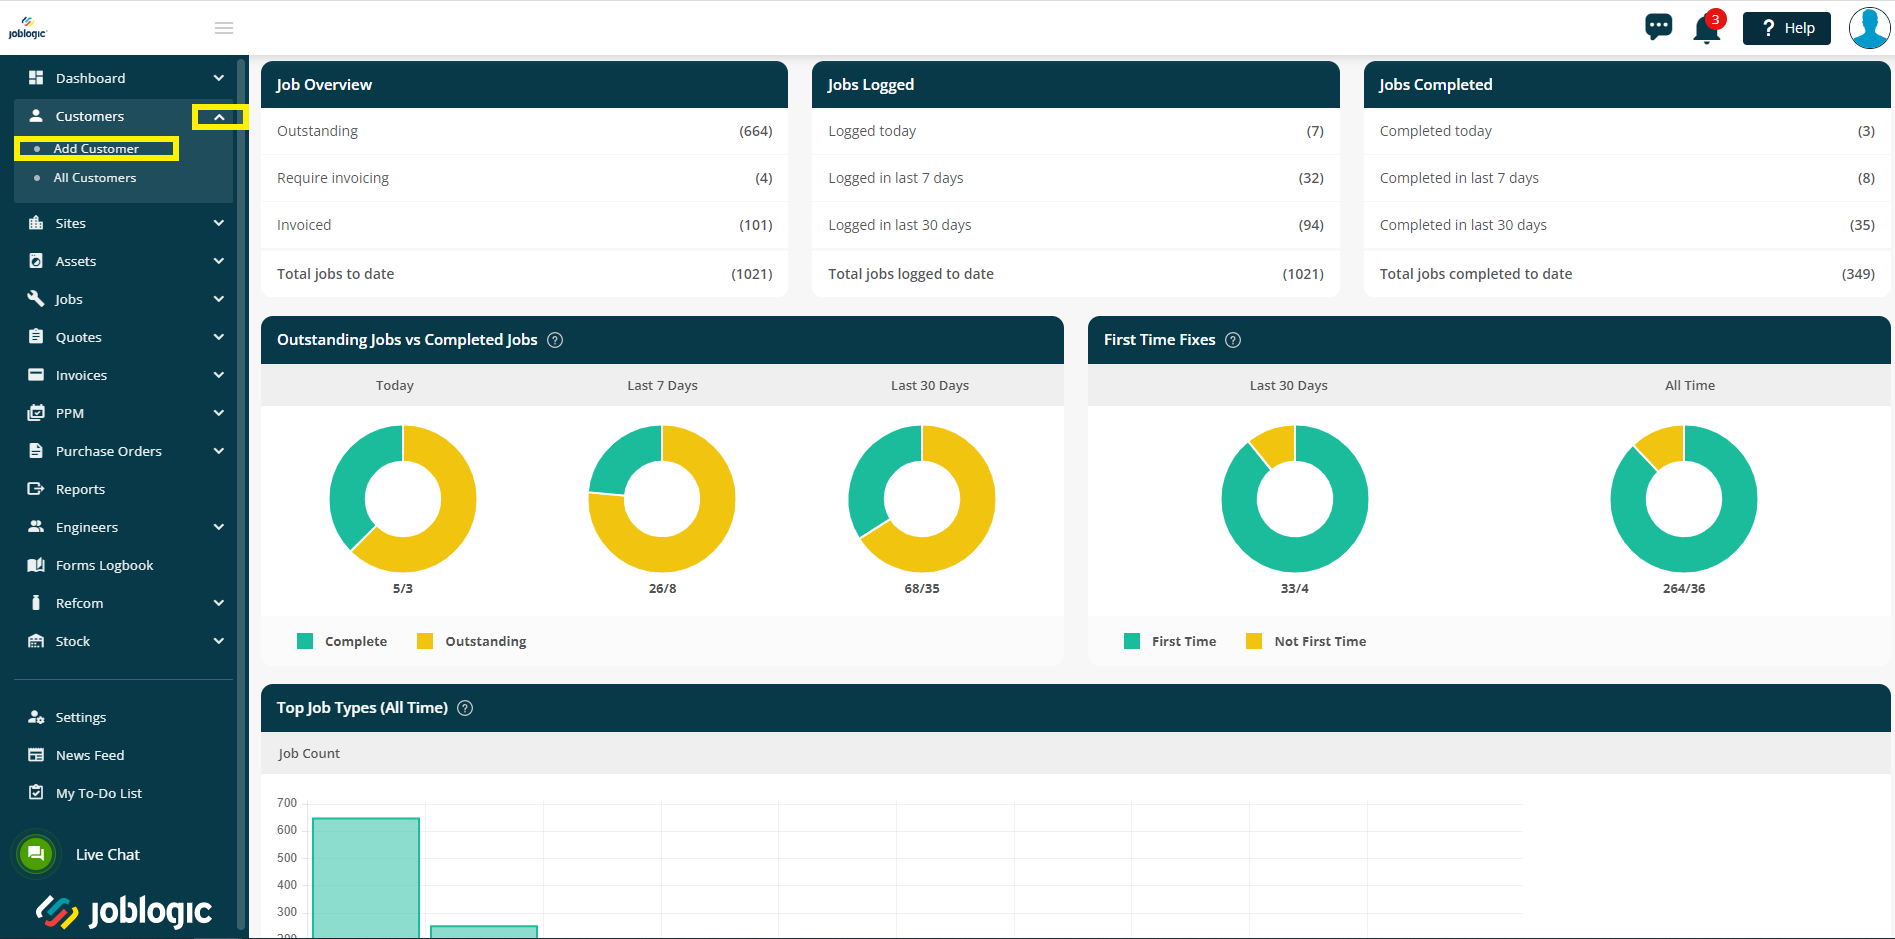Screen dimensions: 1895x939
Task: Expand the Jobs menu chevron
Action: click(219, 299)
